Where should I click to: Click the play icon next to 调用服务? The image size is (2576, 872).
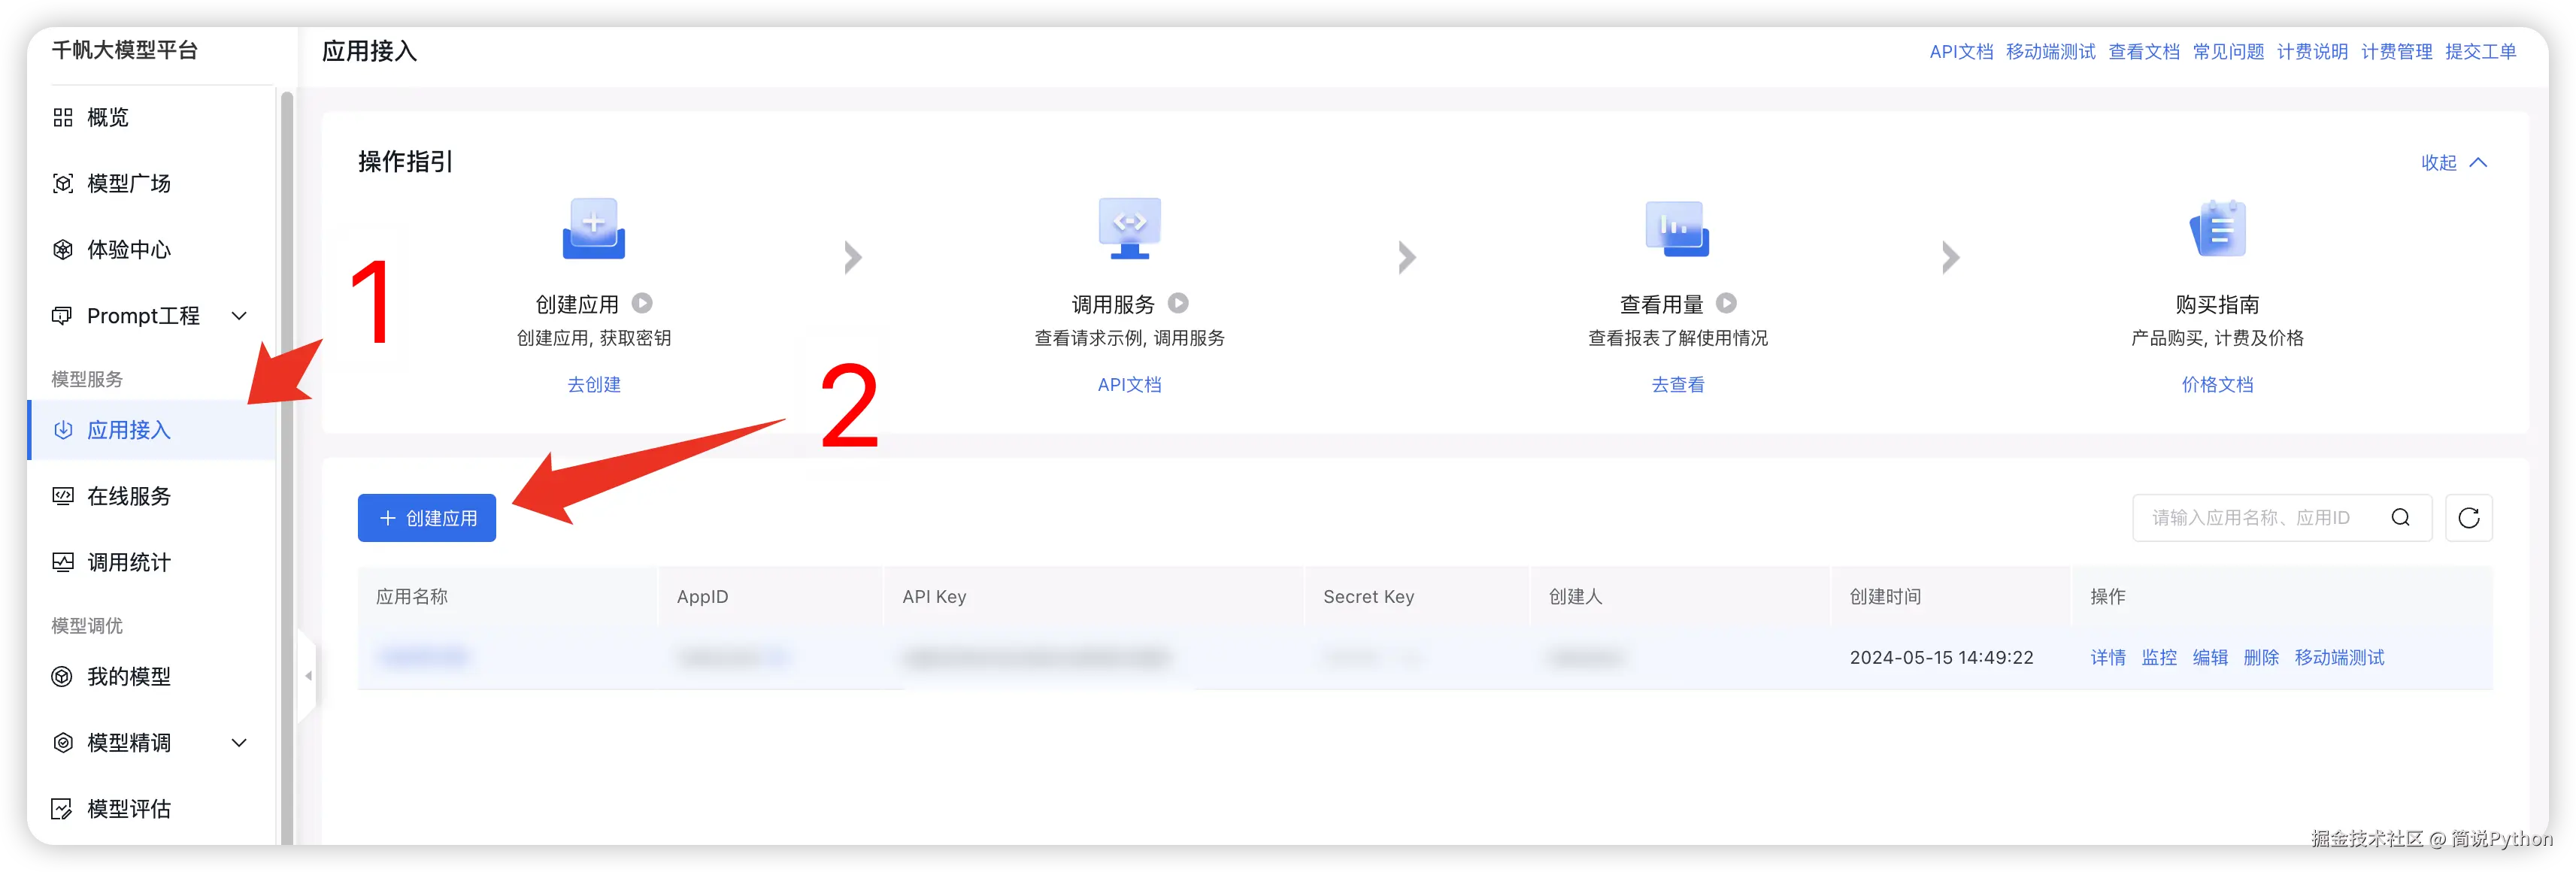point(1178,303)
